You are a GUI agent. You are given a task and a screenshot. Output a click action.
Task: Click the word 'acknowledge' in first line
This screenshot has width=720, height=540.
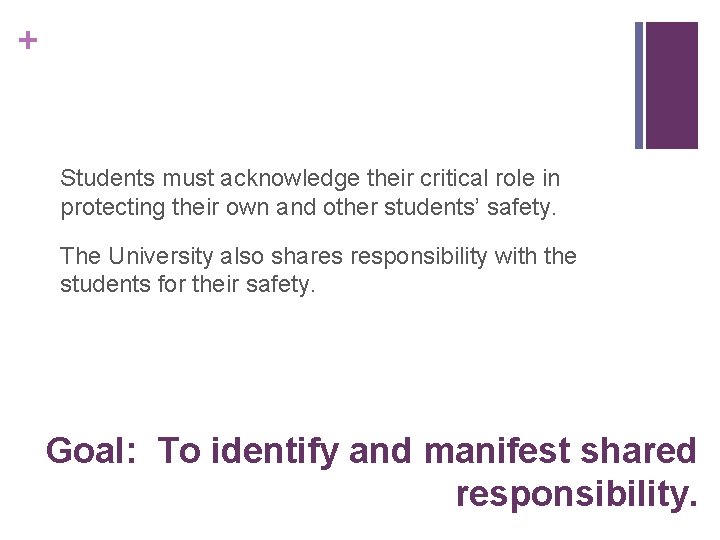pyautogui.click(x=290, y=179)
